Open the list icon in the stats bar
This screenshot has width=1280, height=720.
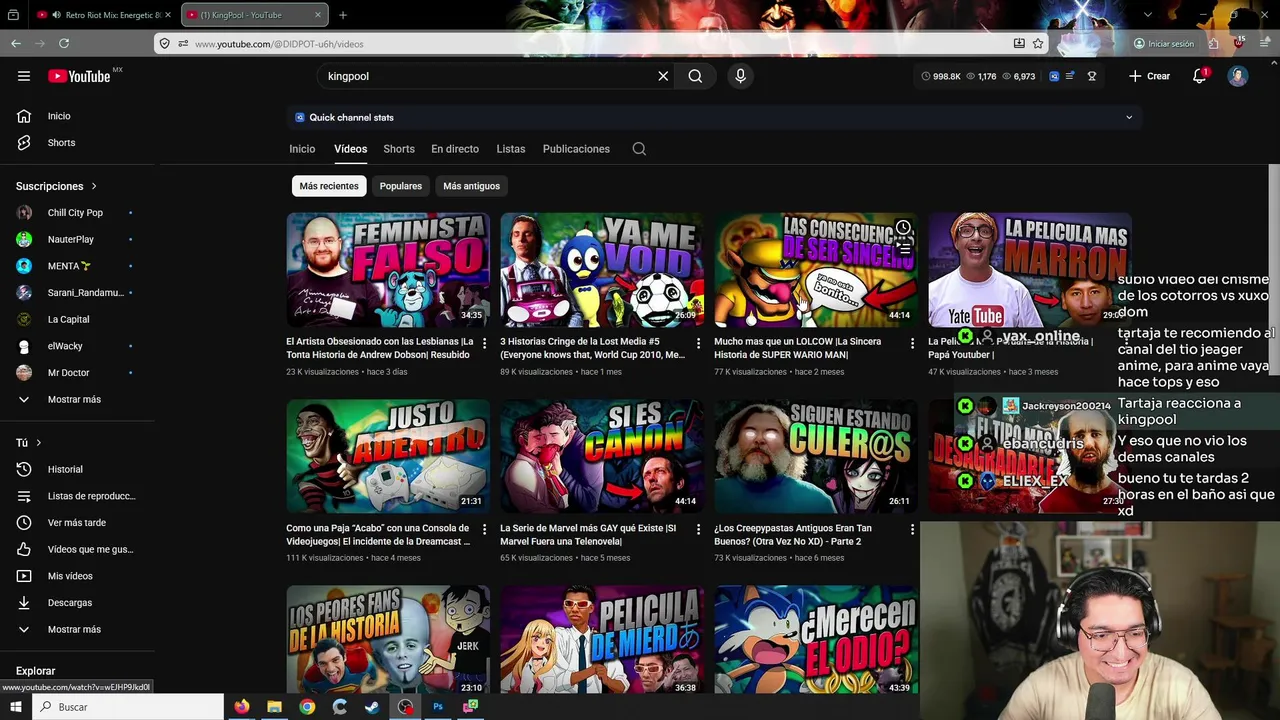(x=1070, y=76)
